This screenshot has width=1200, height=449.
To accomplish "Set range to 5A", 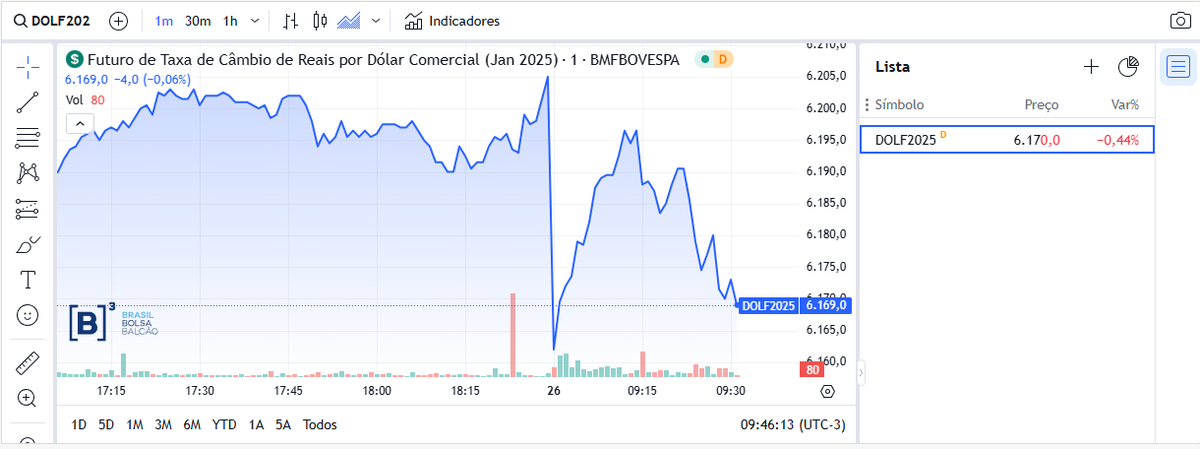I will [284, 425].
